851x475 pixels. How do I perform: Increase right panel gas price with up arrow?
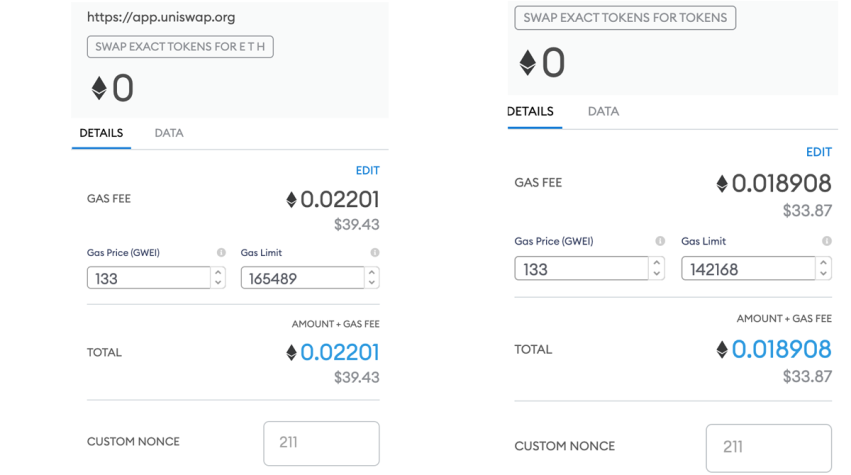click(x=657, y=263)
